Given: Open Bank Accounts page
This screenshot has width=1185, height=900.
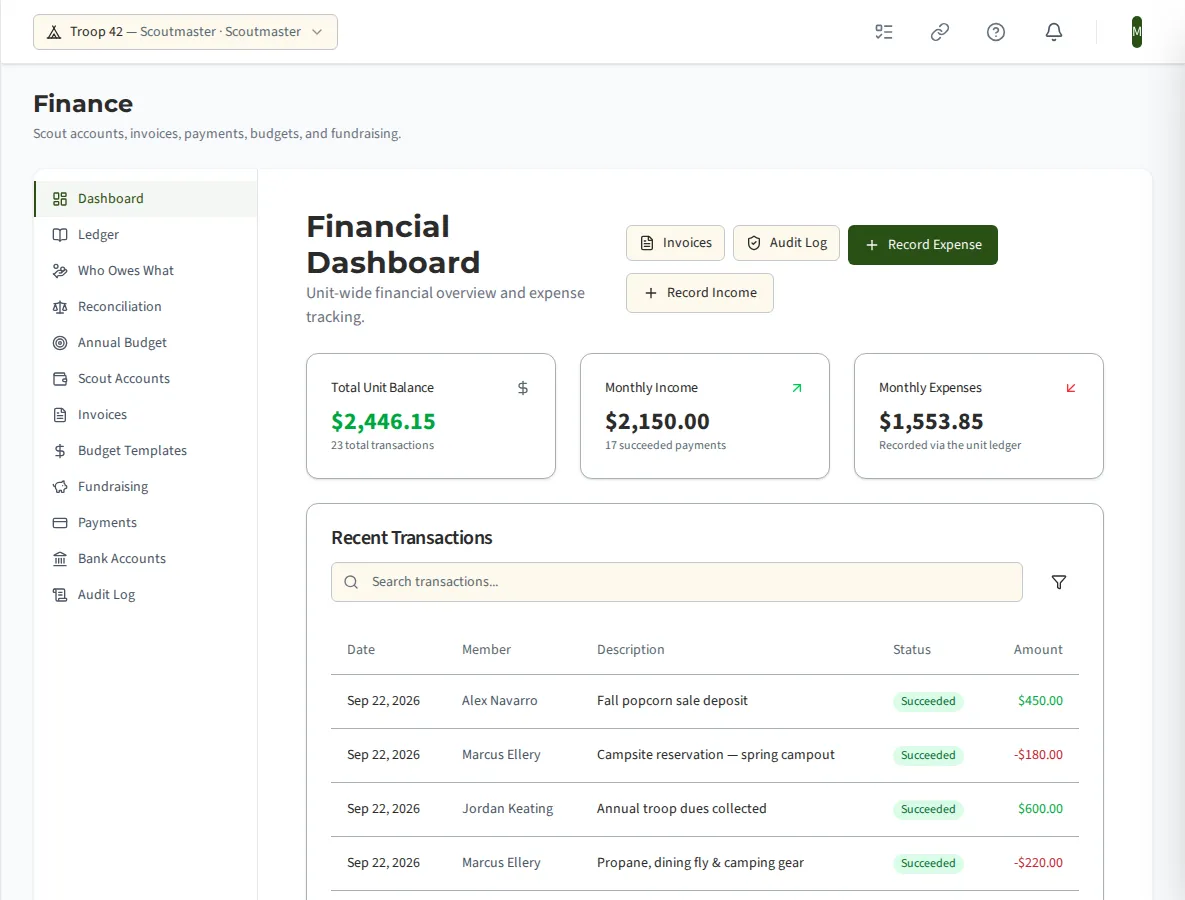Looking at the screenshot, I should [x=146, y=559].
